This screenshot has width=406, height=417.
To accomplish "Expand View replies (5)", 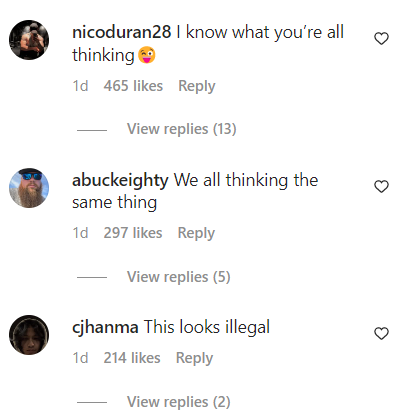I will tap(179, 277).
